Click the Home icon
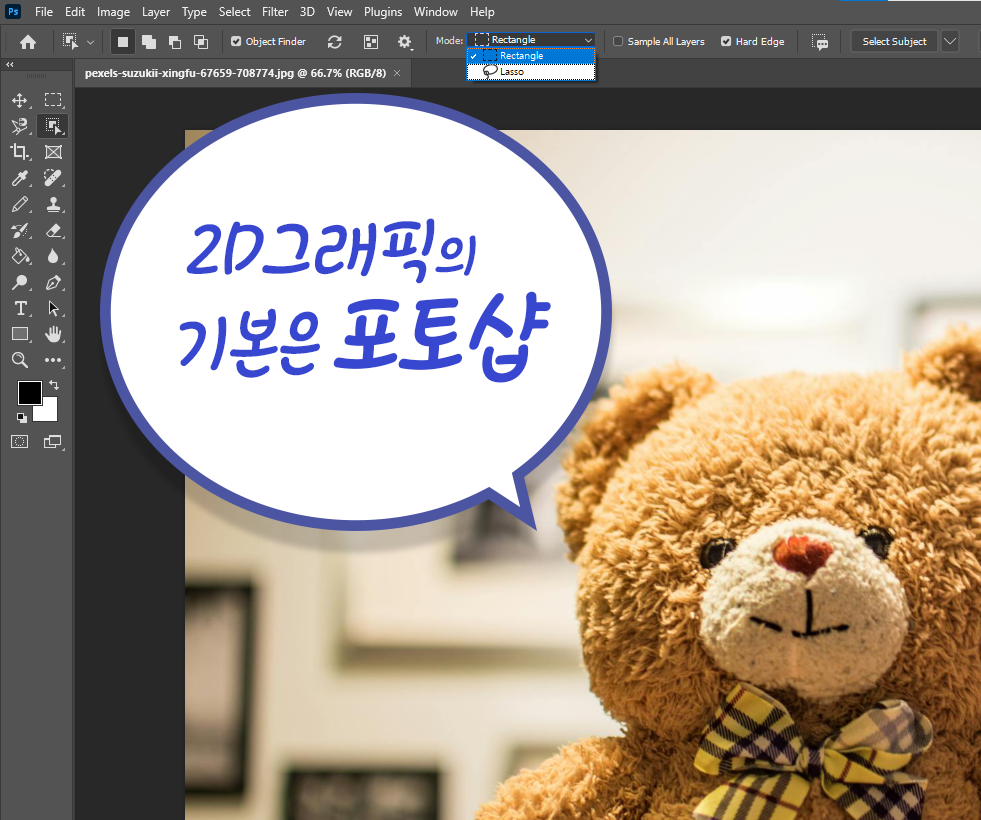The width and height of the screenshot is (981, 820). [x=28, y=42]
